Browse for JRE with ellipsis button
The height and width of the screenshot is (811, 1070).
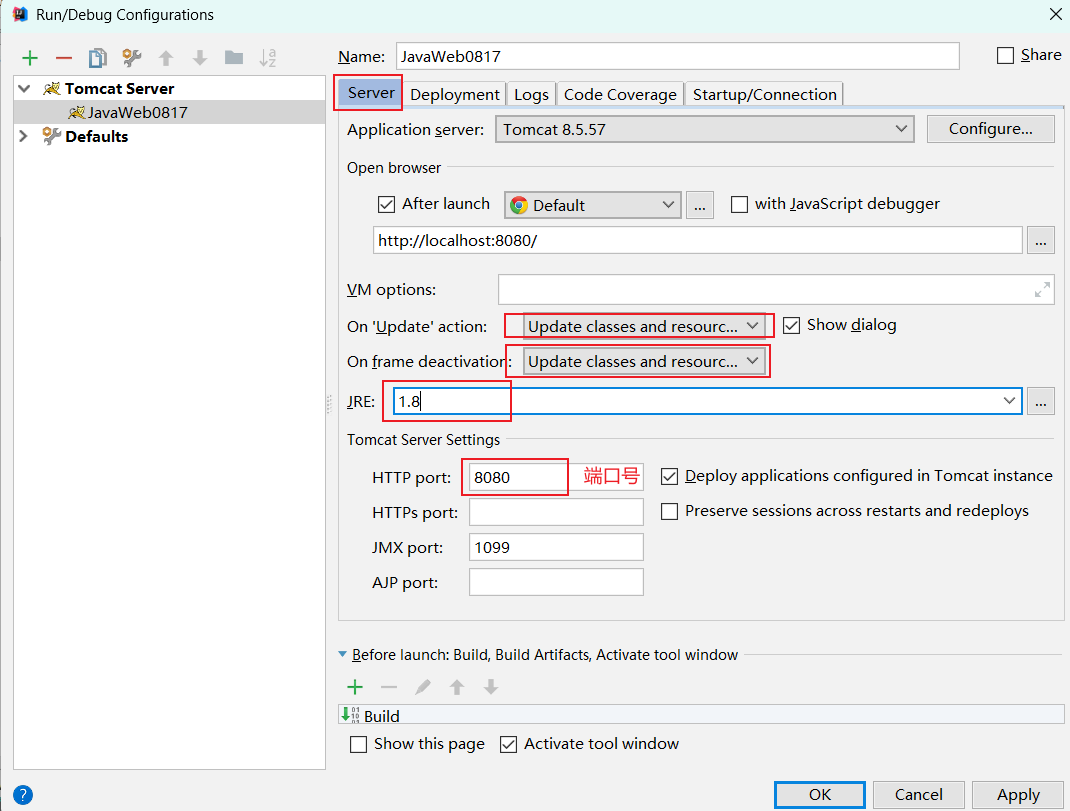[1041, 401]
